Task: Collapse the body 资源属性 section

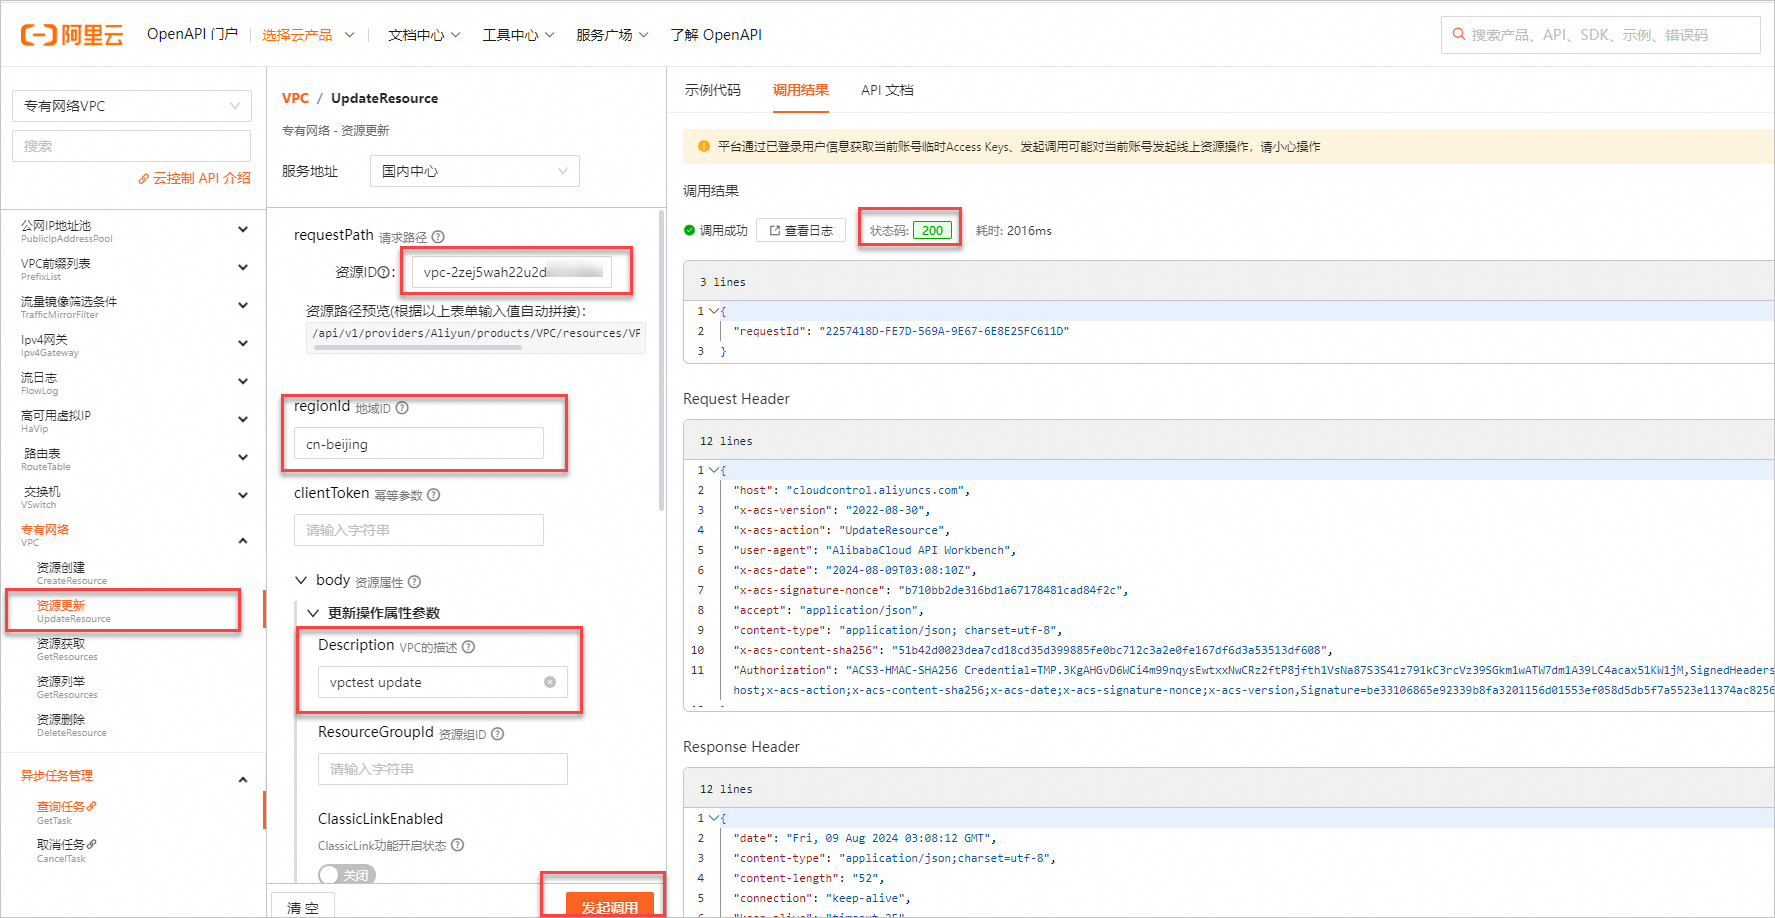Action: click(301, 580)
